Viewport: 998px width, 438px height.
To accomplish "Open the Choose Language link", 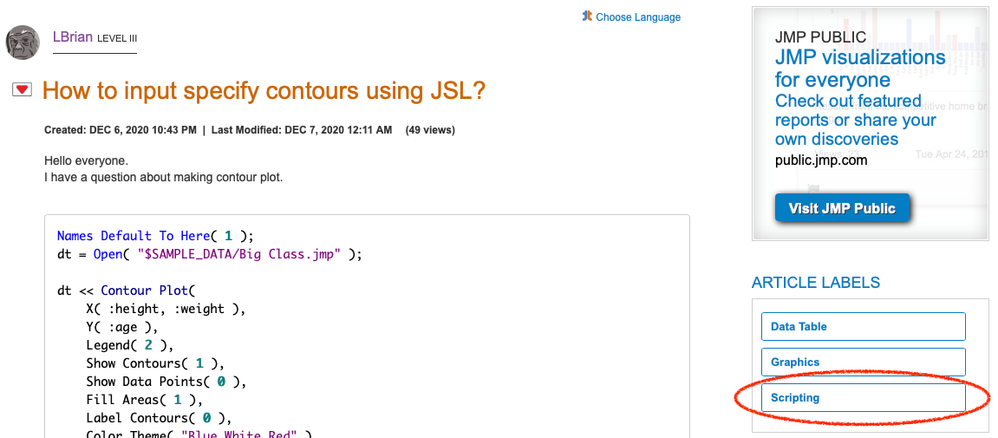I will 638,17.
